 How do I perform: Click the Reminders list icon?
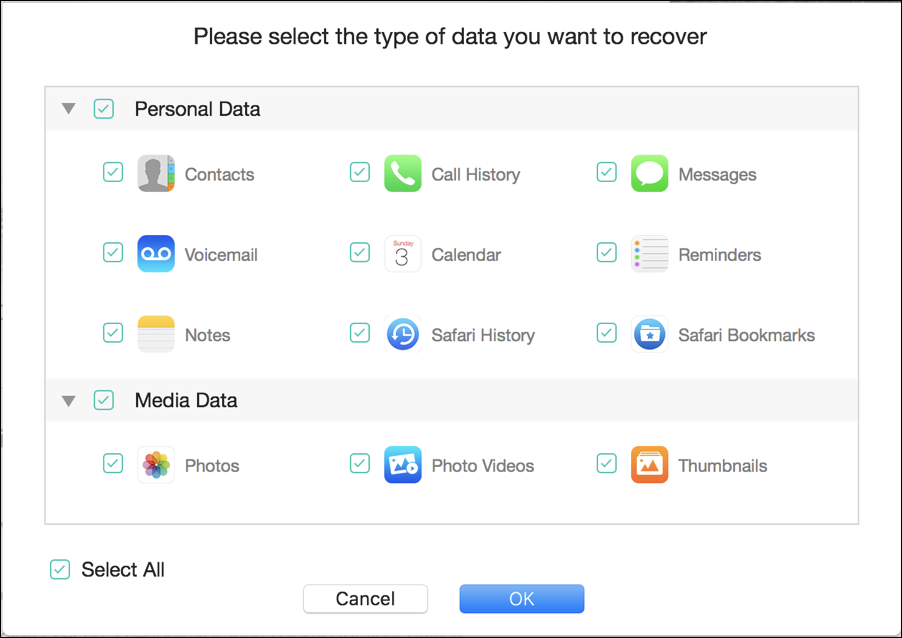(650, 254)
